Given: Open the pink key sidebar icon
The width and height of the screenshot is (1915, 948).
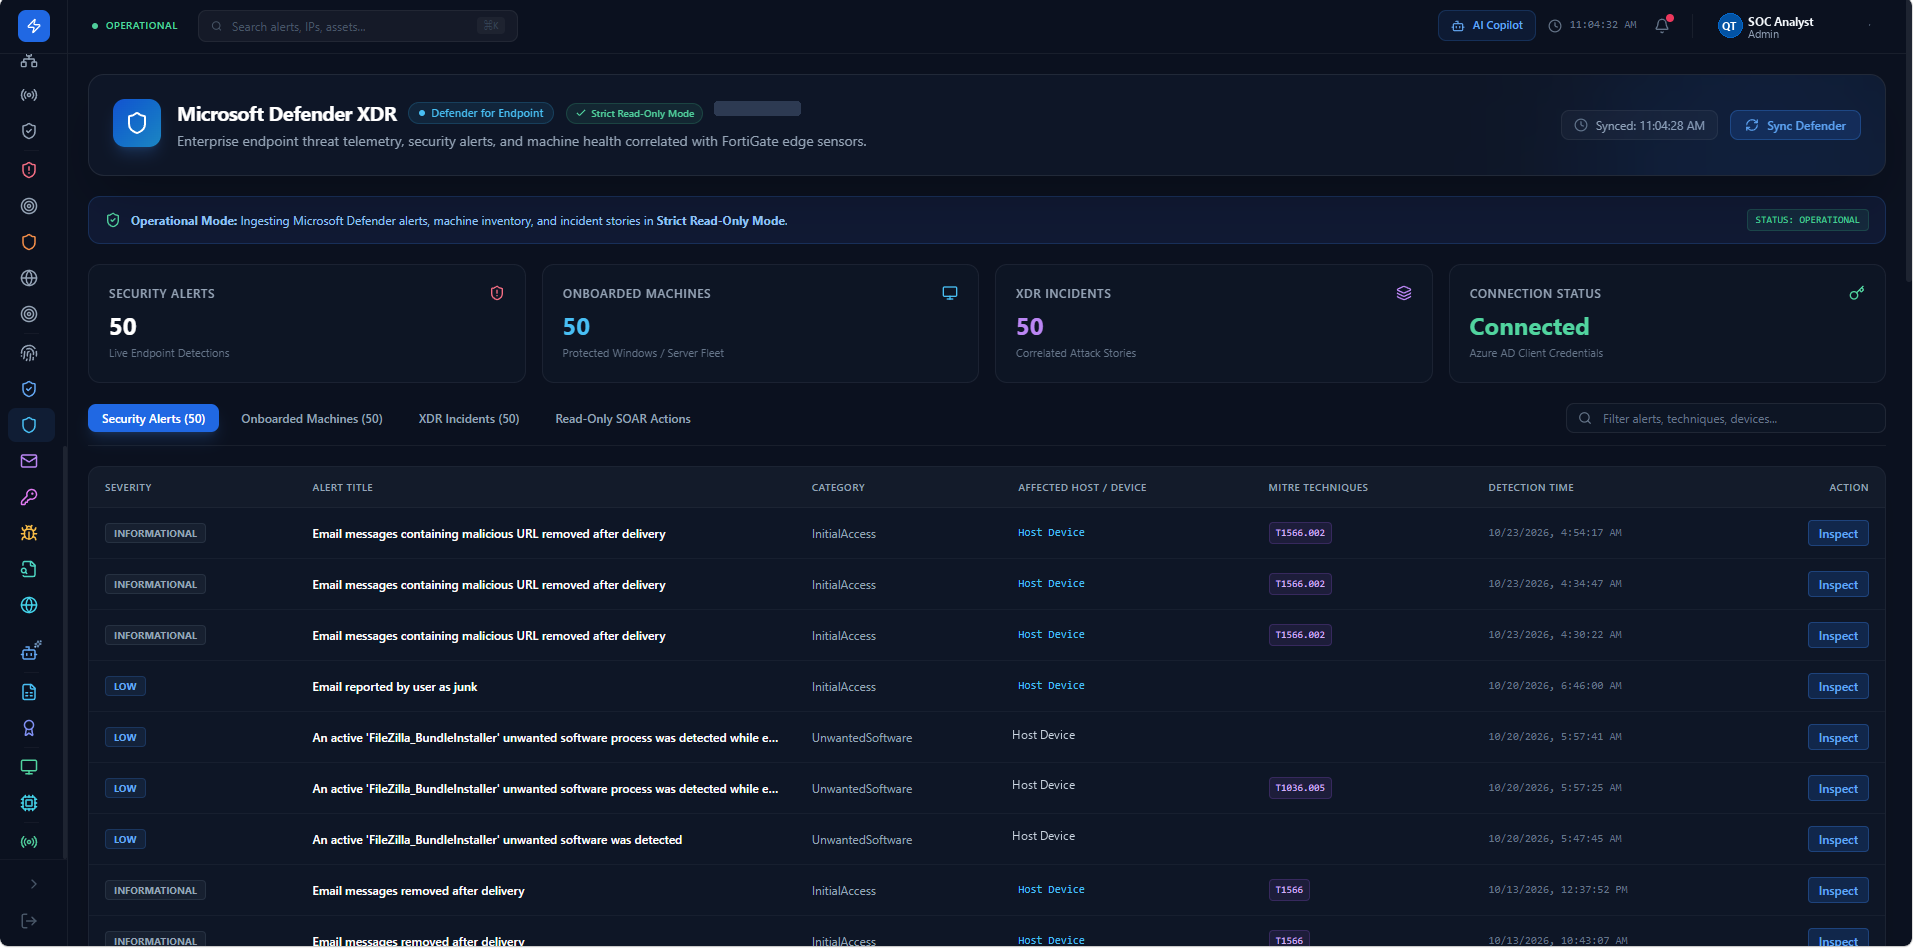Looking at the screenshot, I should tap(29, 497).
